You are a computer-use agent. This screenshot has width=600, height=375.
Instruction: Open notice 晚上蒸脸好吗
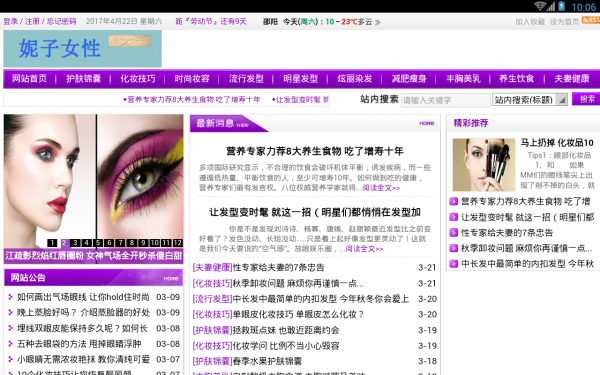pos(83,313)
